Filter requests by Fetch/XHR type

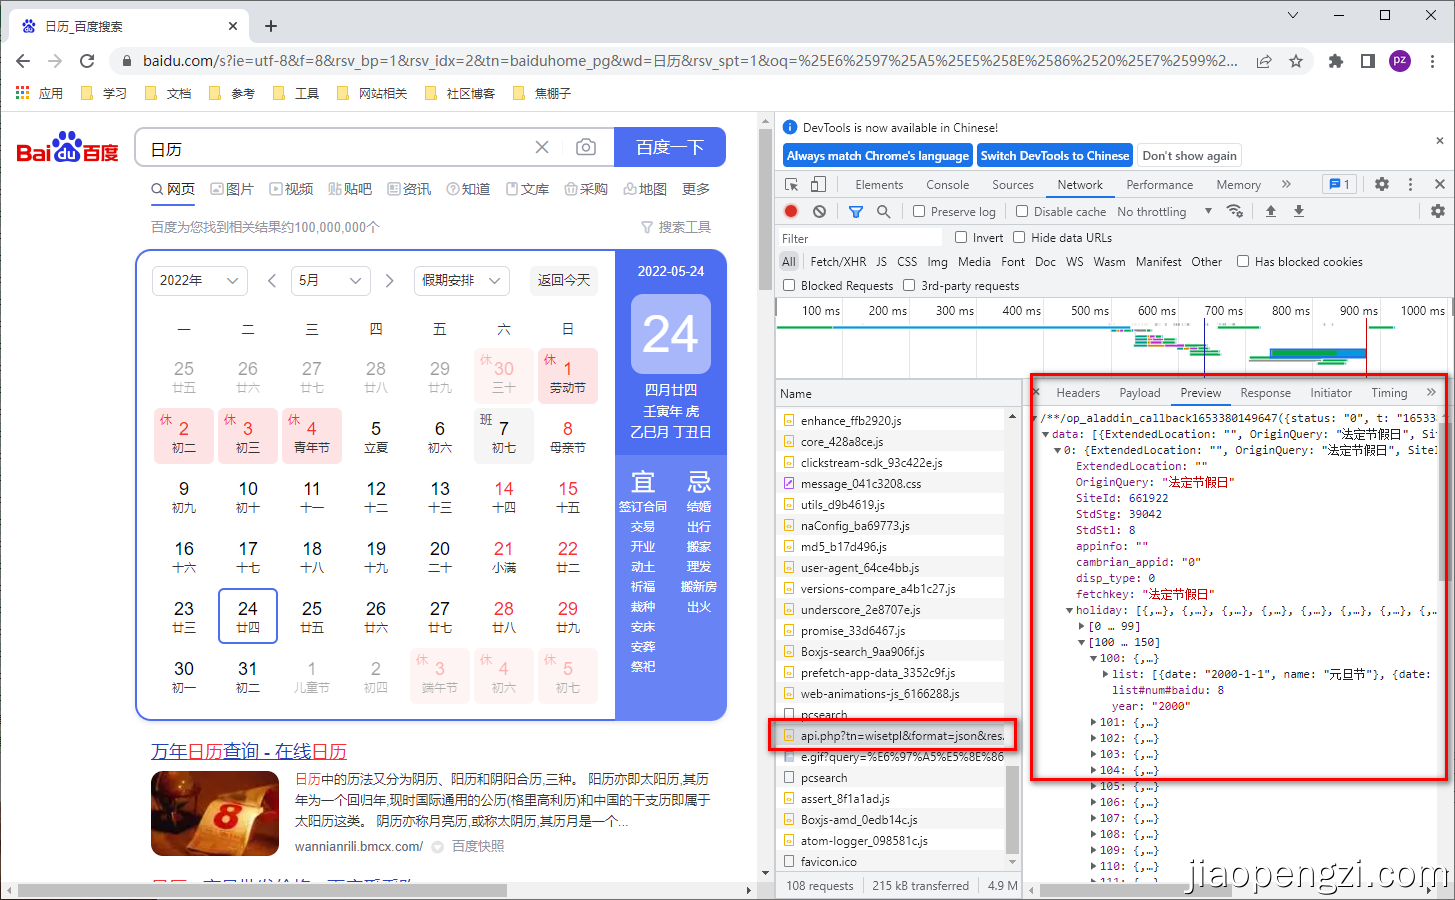click(x=838, y=261)
